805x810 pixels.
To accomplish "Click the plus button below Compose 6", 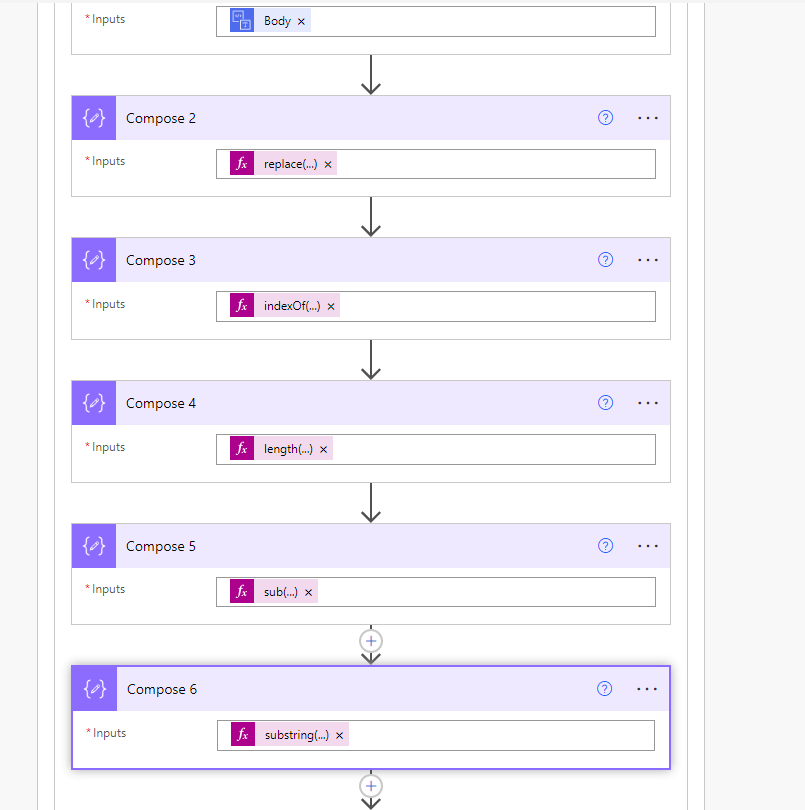I will point(371,786).
